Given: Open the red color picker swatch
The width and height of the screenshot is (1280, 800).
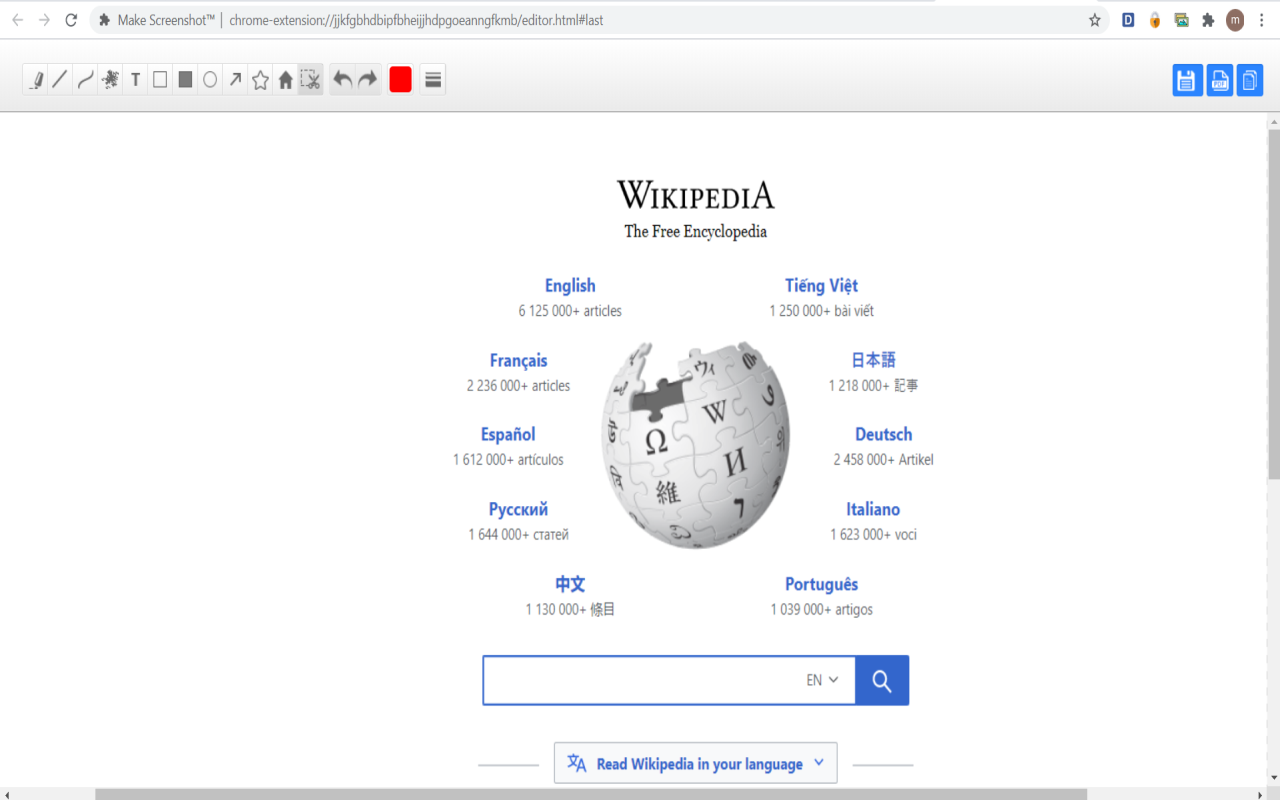Looking at the screenshot, I should (x=400, y=80).
